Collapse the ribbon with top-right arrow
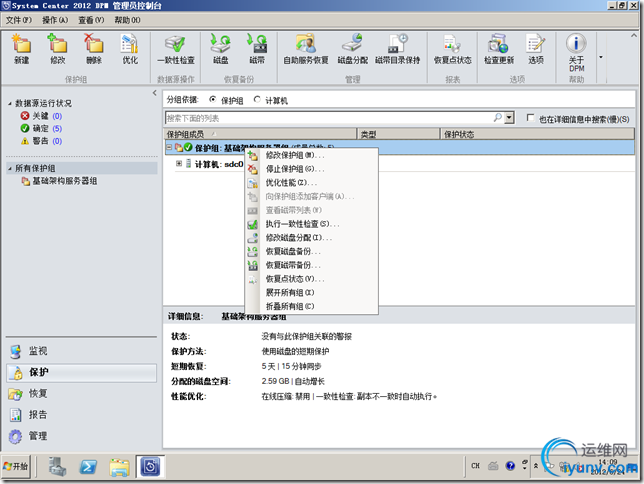644x484 pixels. pyautogui.click(x=634, y=36)
